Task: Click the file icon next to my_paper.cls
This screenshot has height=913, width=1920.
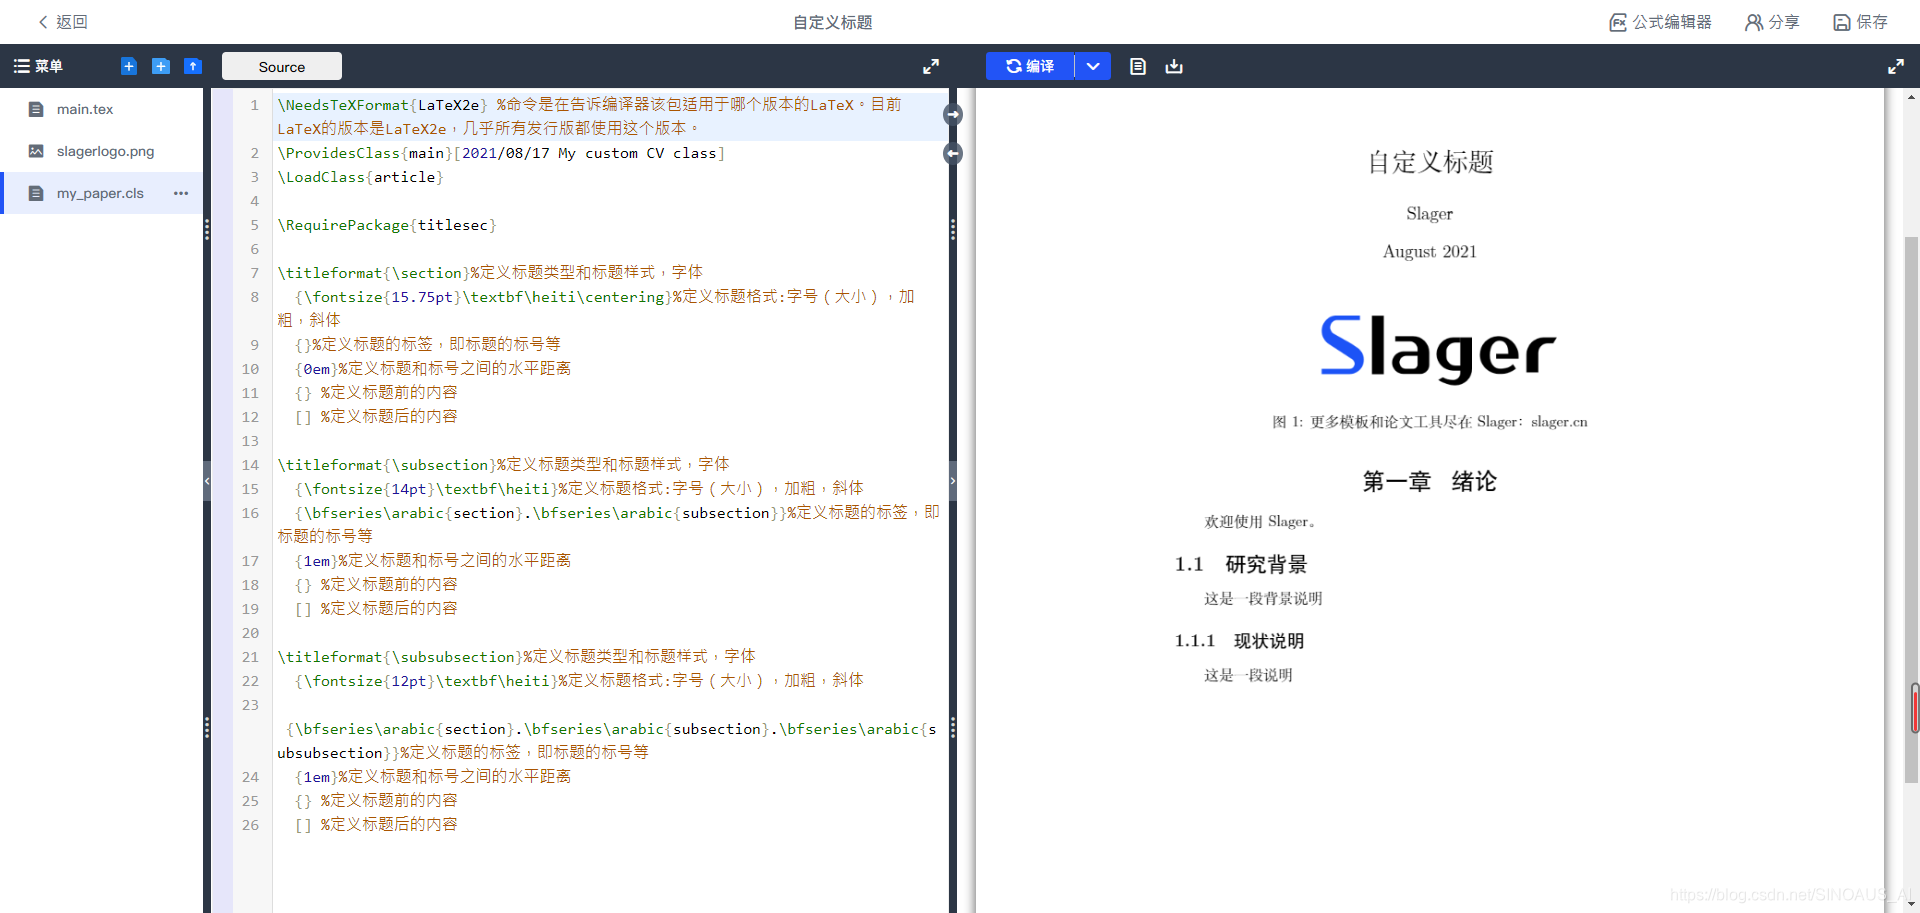Action: 36,193
